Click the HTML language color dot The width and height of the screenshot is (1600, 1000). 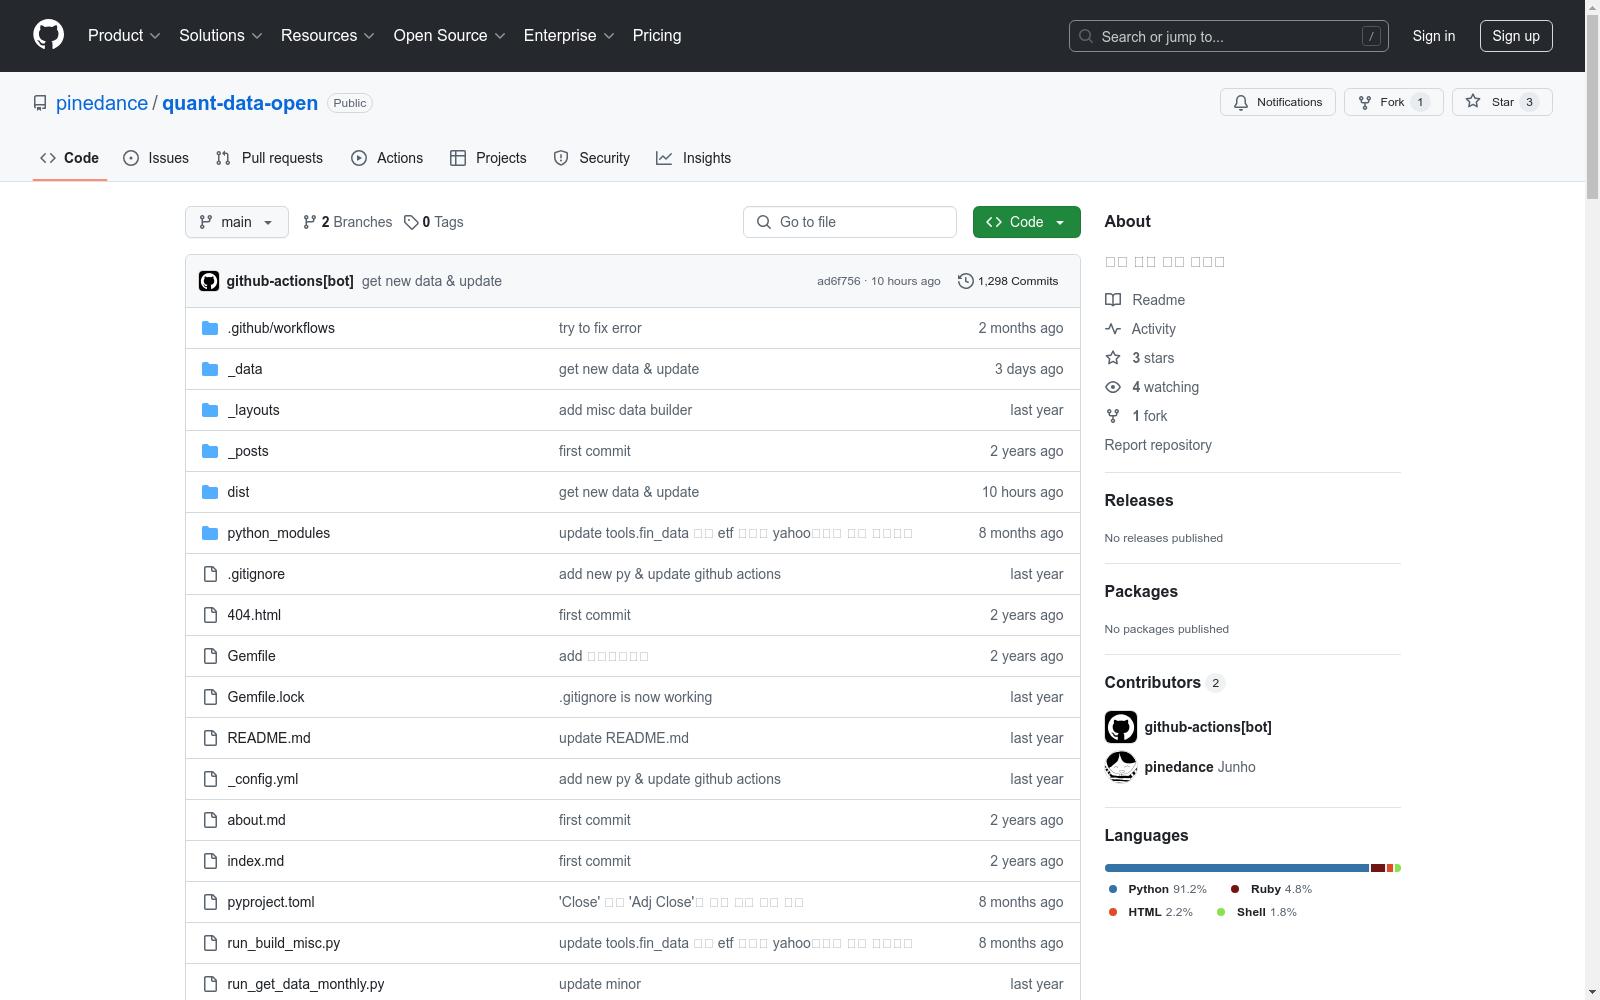point(1113,912)
